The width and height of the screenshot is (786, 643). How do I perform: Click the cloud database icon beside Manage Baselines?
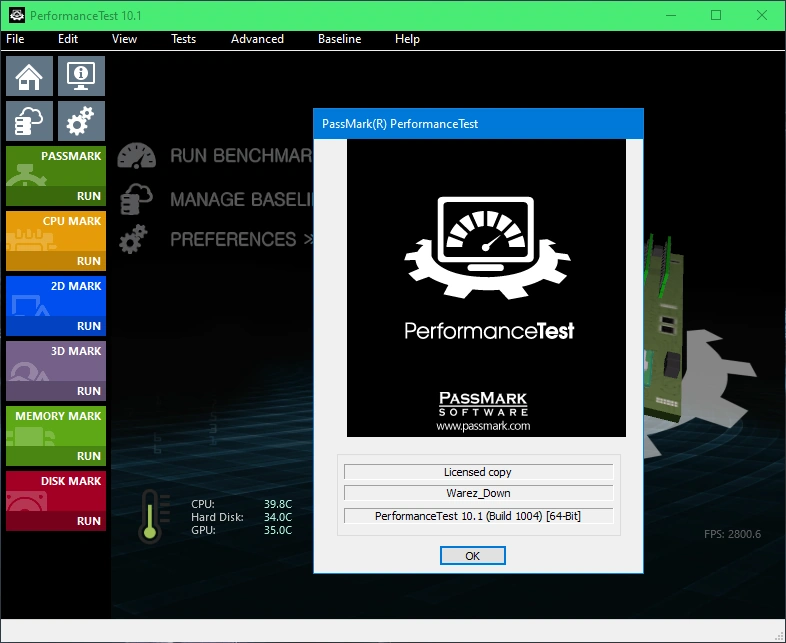pos(136,199)
